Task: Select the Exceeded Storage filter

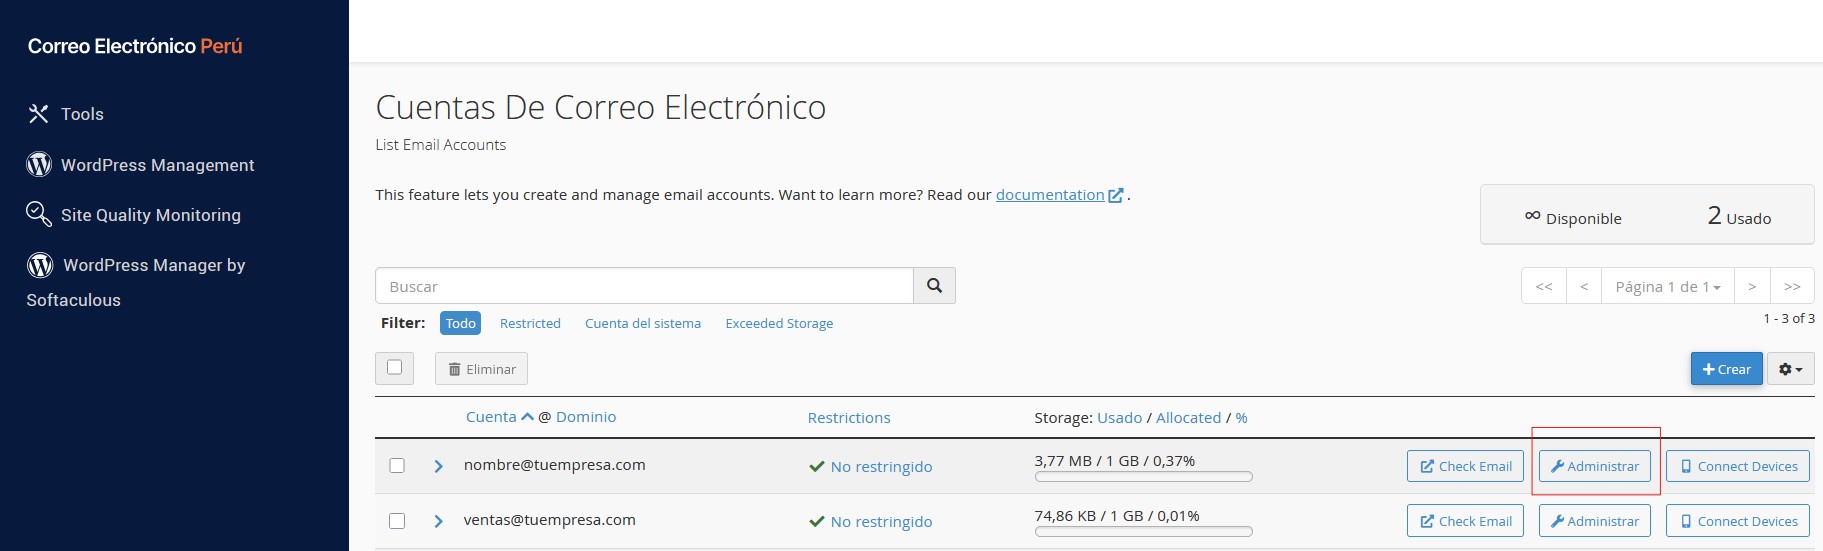Action: [x=779, y=323]
